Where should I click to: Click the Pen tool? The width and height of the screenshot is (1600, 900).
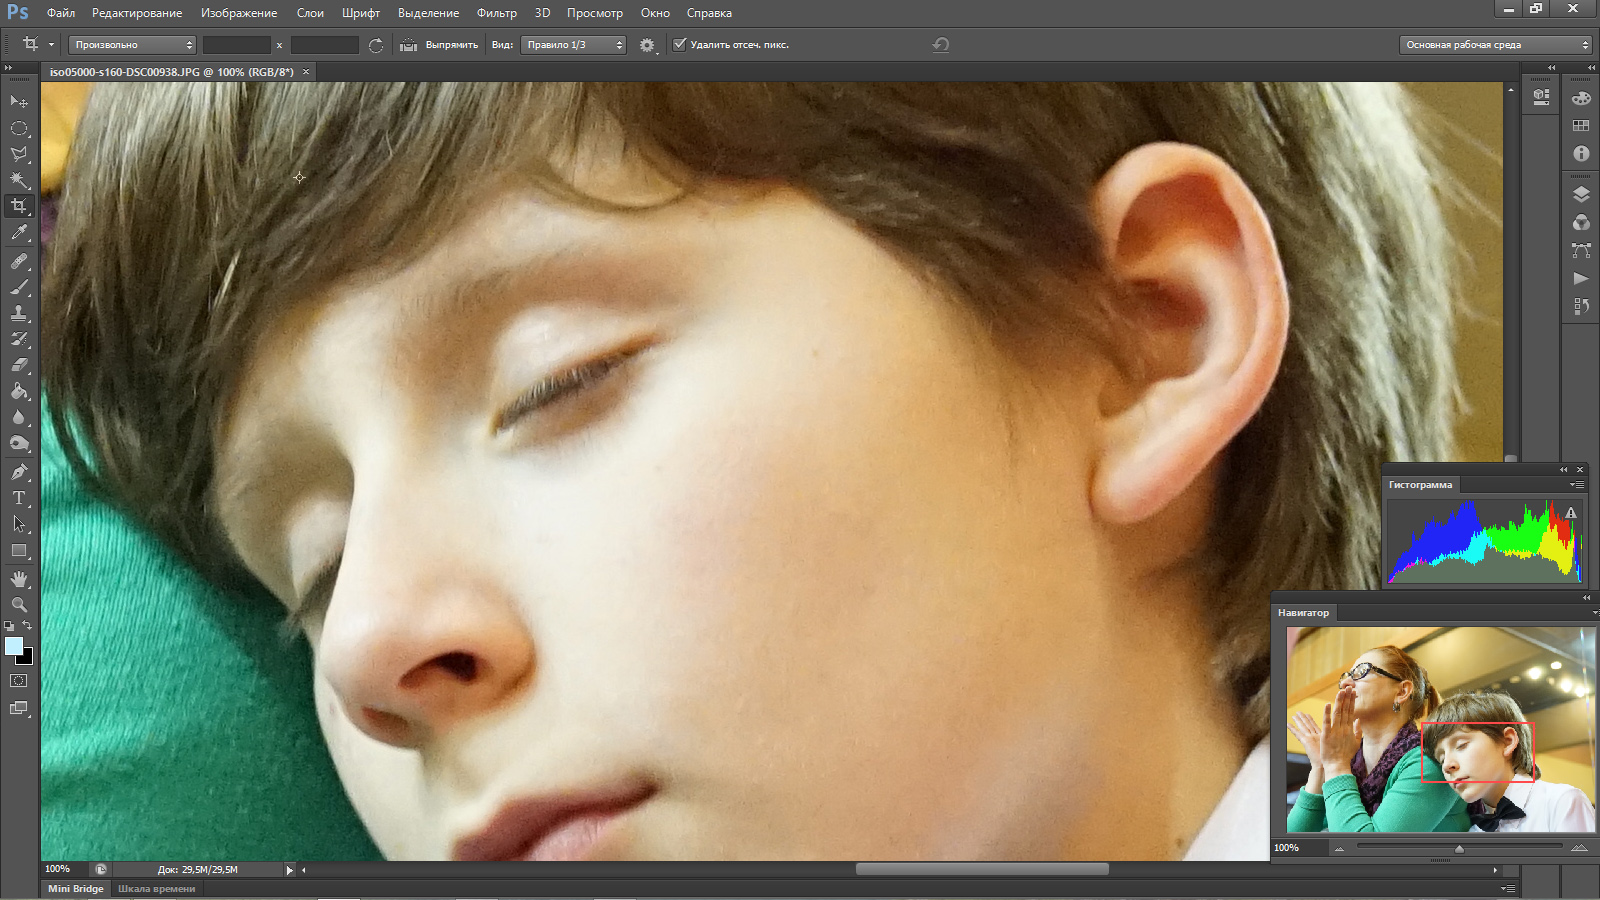coord(19,472)
